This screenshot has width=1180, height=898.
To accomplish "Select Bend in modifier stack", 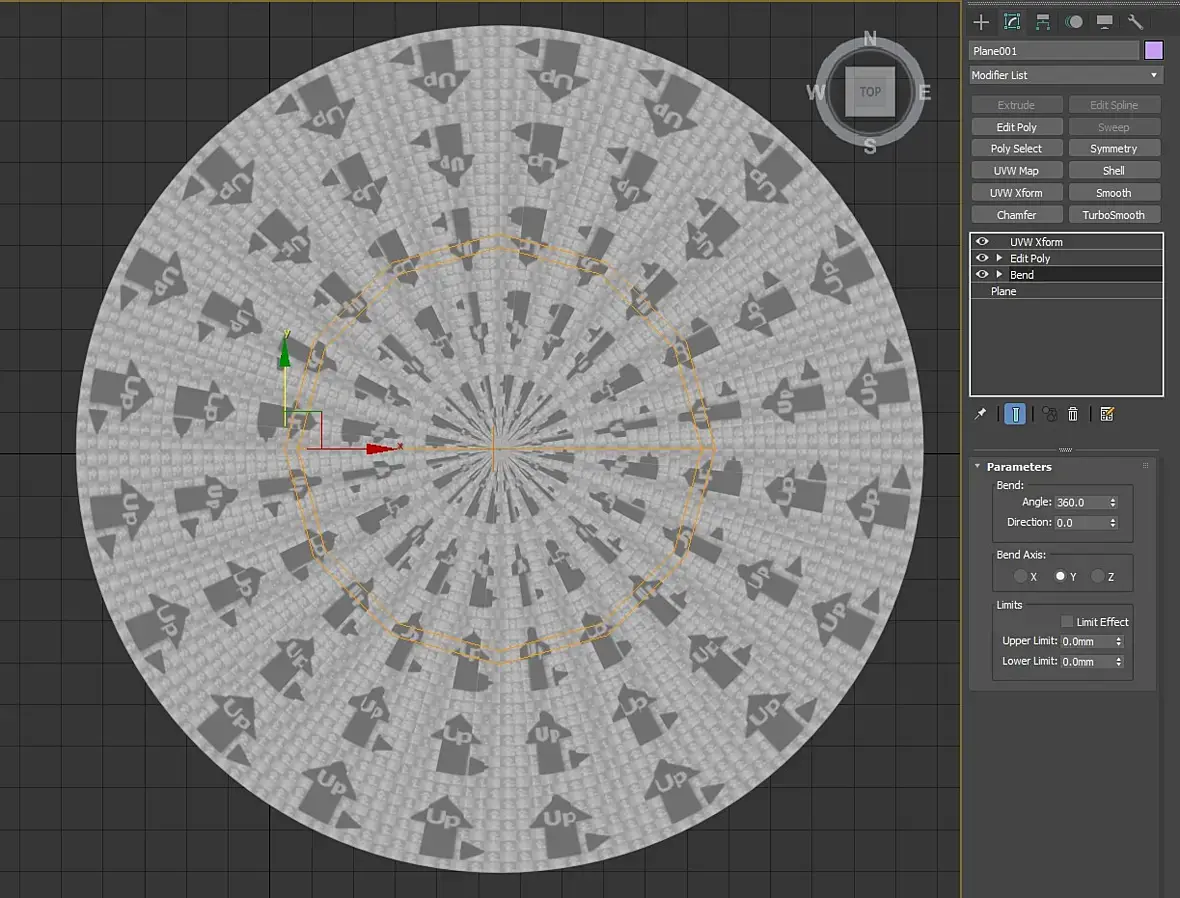I will pyautogui.click(x=1021, y=275).
